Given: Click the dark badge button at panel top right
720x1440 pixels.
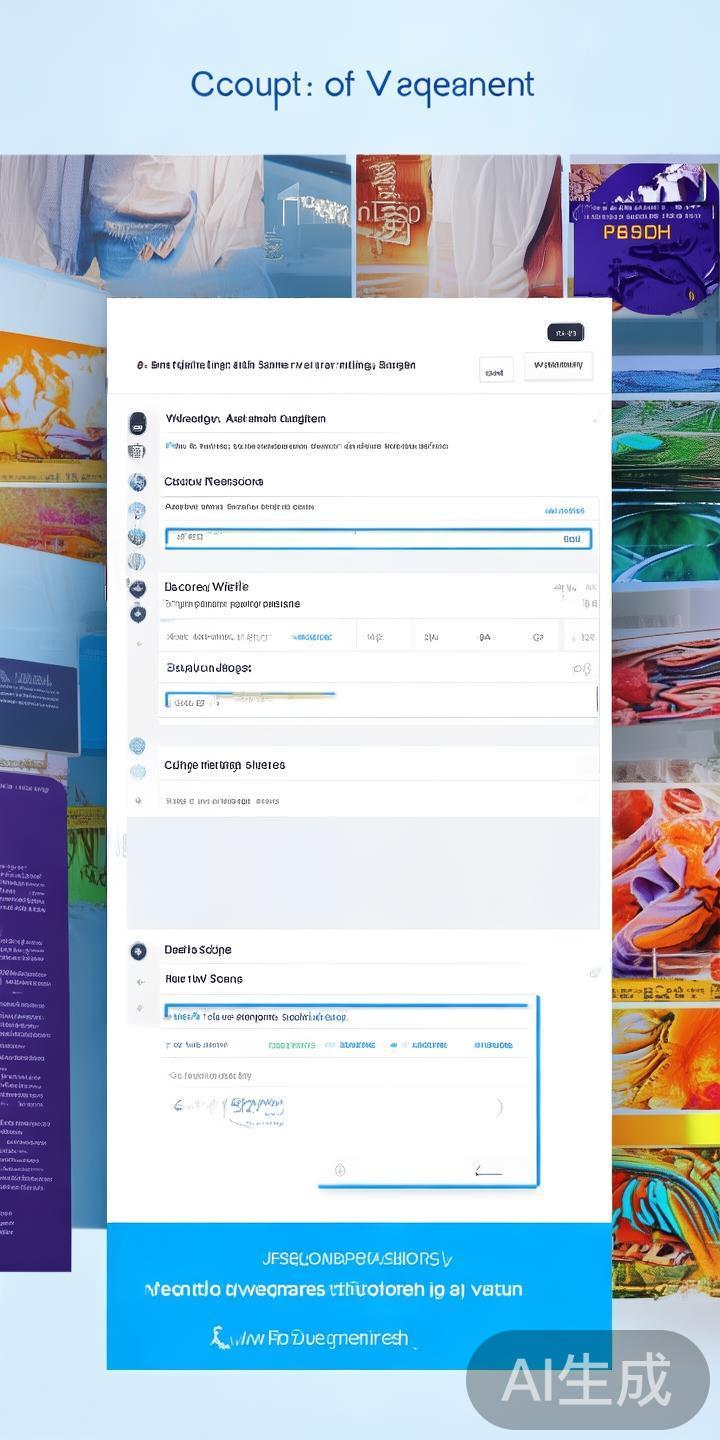Looking at the screenshot, I should click(x=565, y=333).
